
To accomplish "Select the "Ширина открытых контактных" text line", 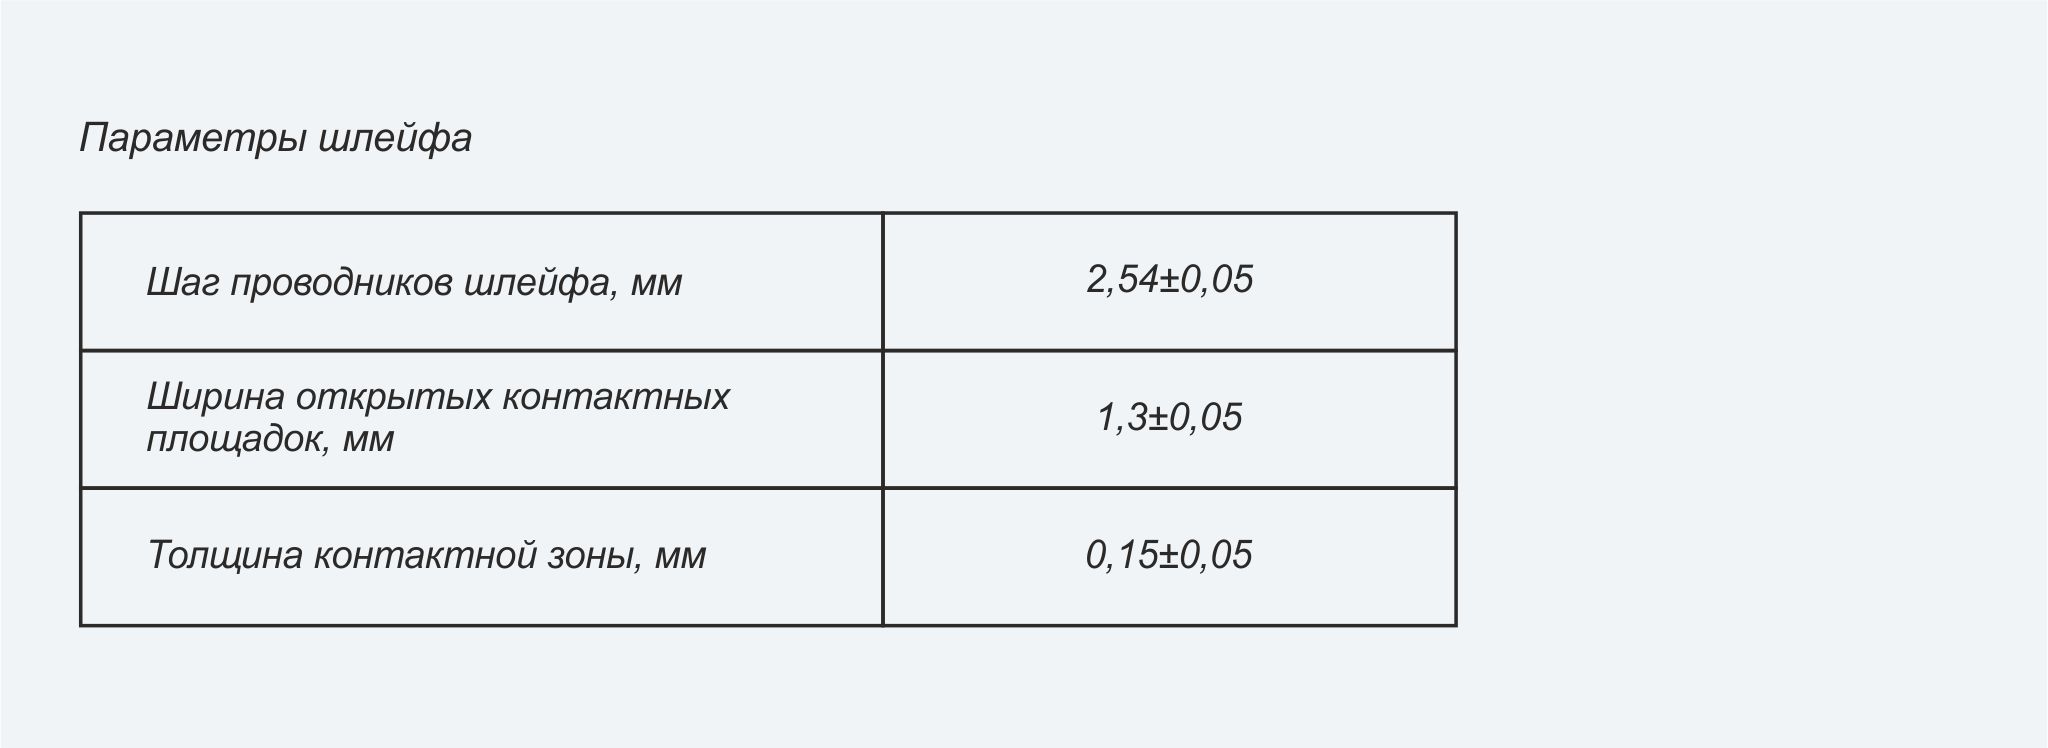I will pyautogui.click(x=438, y=397).
